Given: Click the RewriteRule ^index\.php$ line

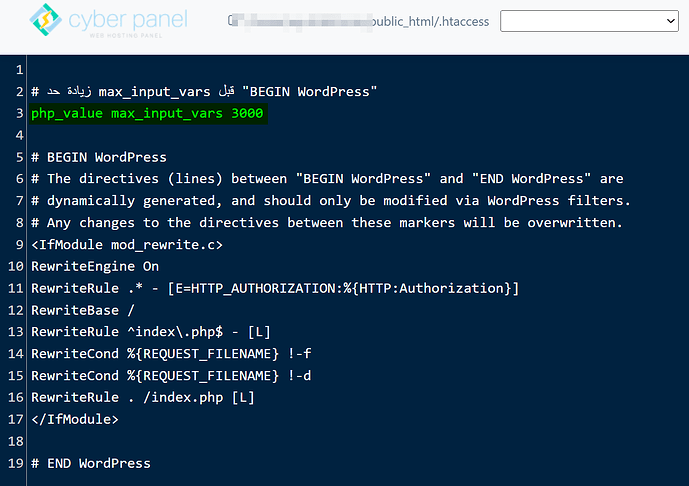Looking at the screenshot, I should (x=151, y=332).
